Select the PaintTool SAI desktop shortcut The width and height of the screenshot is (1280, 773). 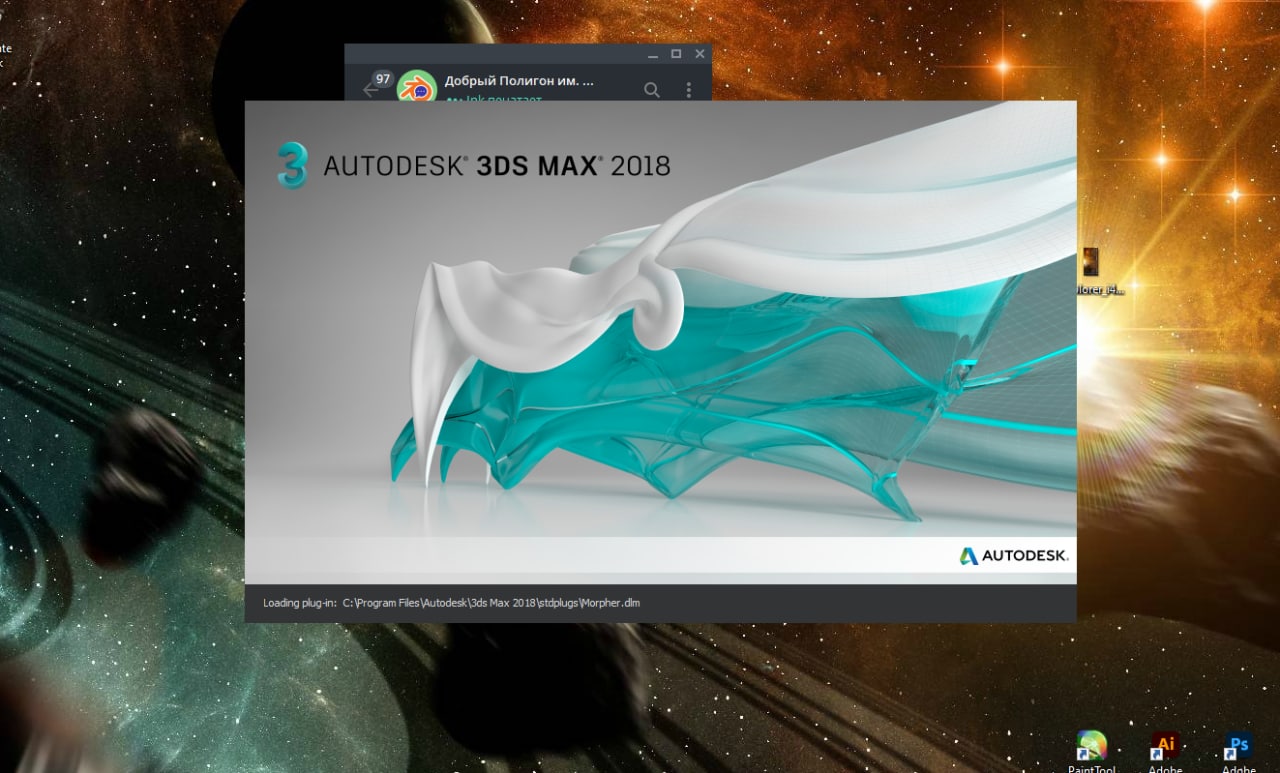(x=1091, y=752)
